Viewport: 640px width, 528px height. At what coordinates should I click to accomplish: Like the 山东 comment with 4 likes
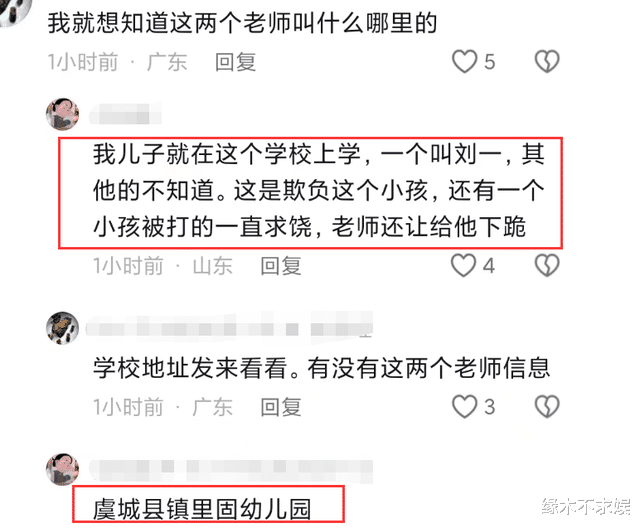[464, 265]
